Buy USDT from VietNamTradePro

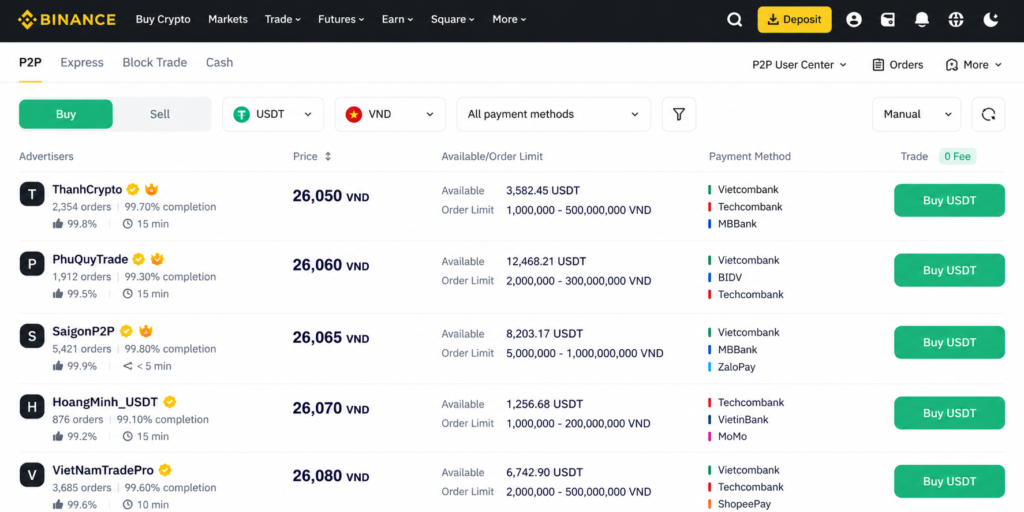pyautogui.click(x=950, y=481)
